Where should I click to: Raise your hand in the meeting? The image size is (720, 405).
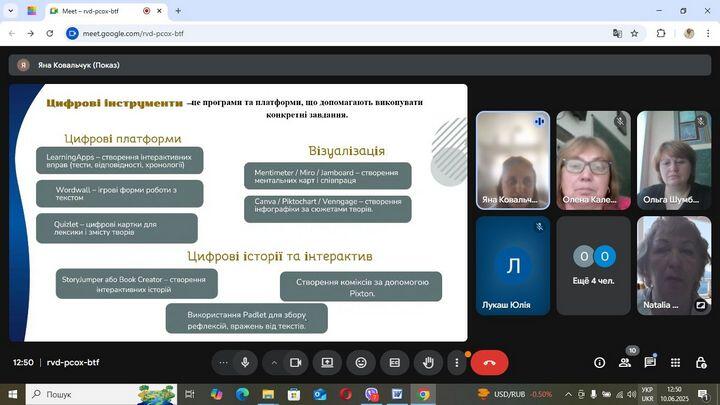coord(428,363)
